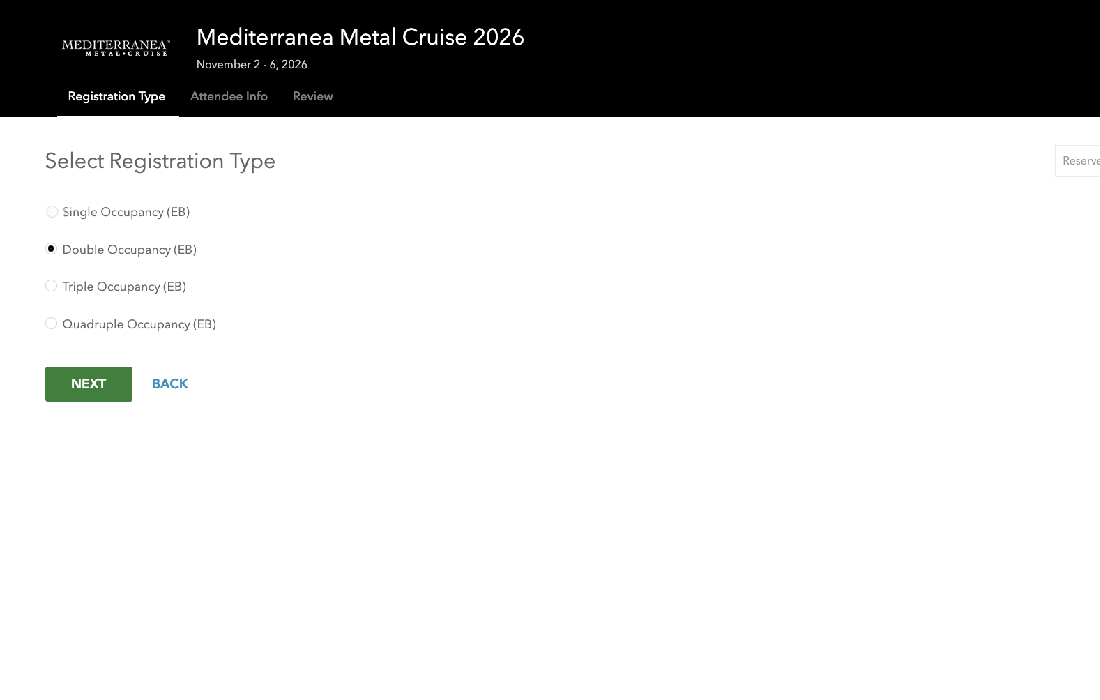Image resolution: width=1100 pixels, height=700 pixels.
Task: Select the Single Occupancy (EB) radio button
Action: (x=52, y=212)
